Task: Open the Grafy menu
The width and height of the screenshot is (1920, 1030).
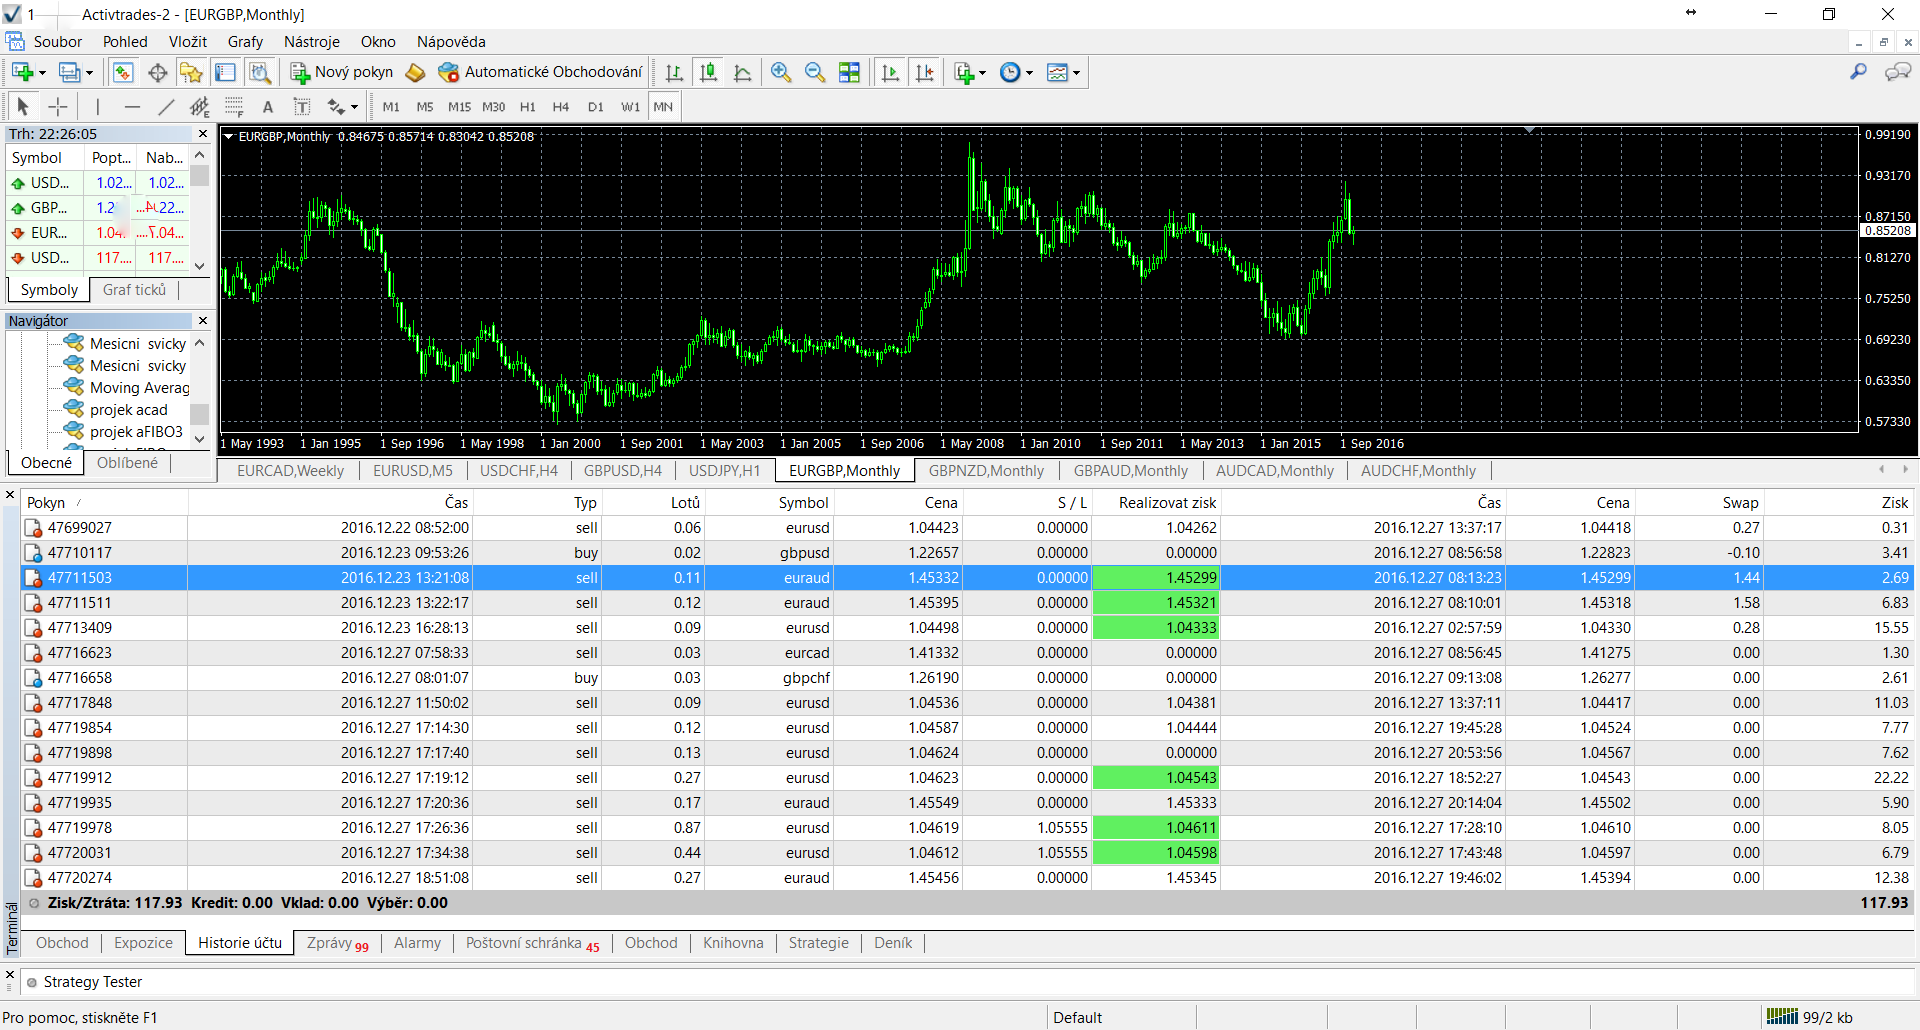Action: point(245,42)
